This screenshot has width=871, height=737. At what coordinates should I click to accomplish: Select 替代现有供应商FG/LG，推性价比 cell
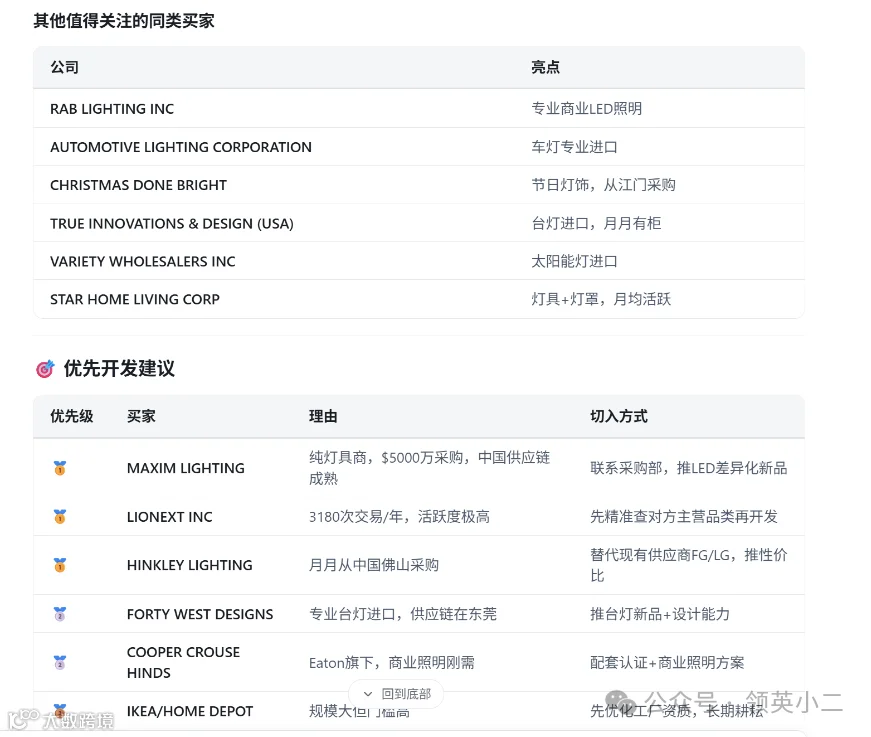(689, 565)
